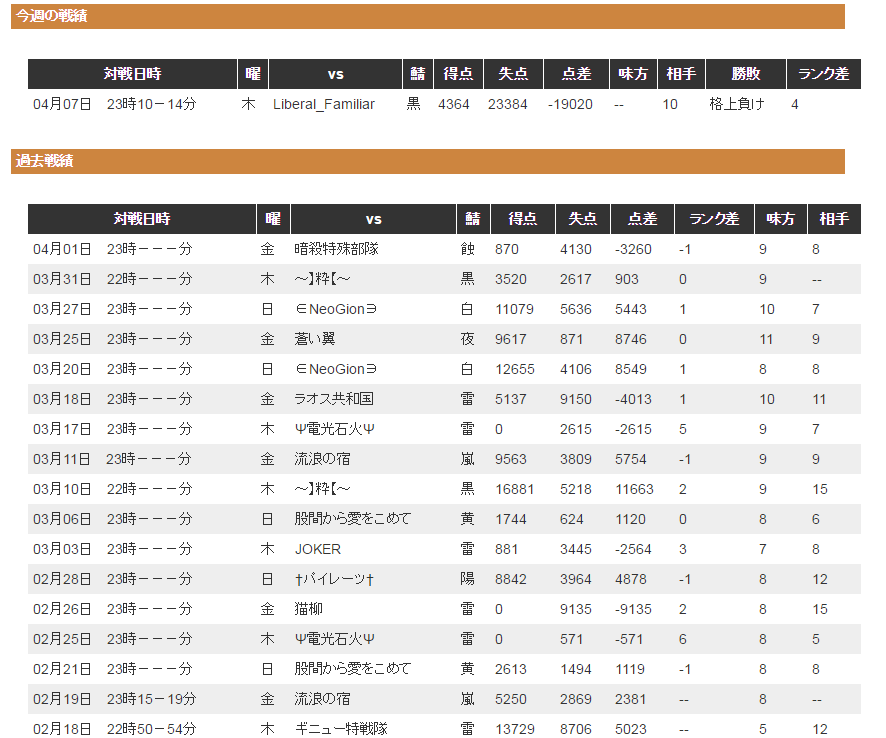Click score 11079 in 03月27日 row

pyautogui.click(x=514, y=310)
